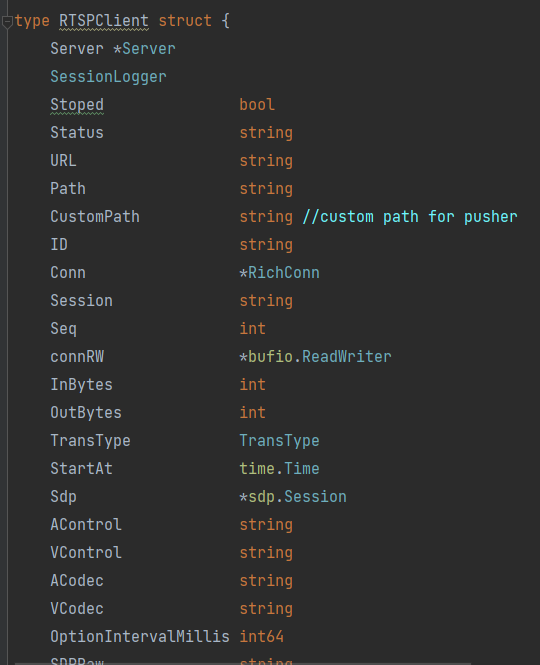Click the struct keyword
The height and width of the screenshot is (665, 540).
click(x=185, y=21)
